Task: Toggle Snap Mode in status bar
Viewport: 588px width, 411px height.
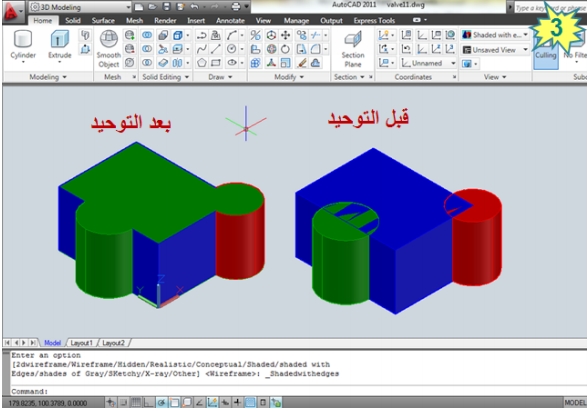Action: pyautogui.click(x=123, y=403)
